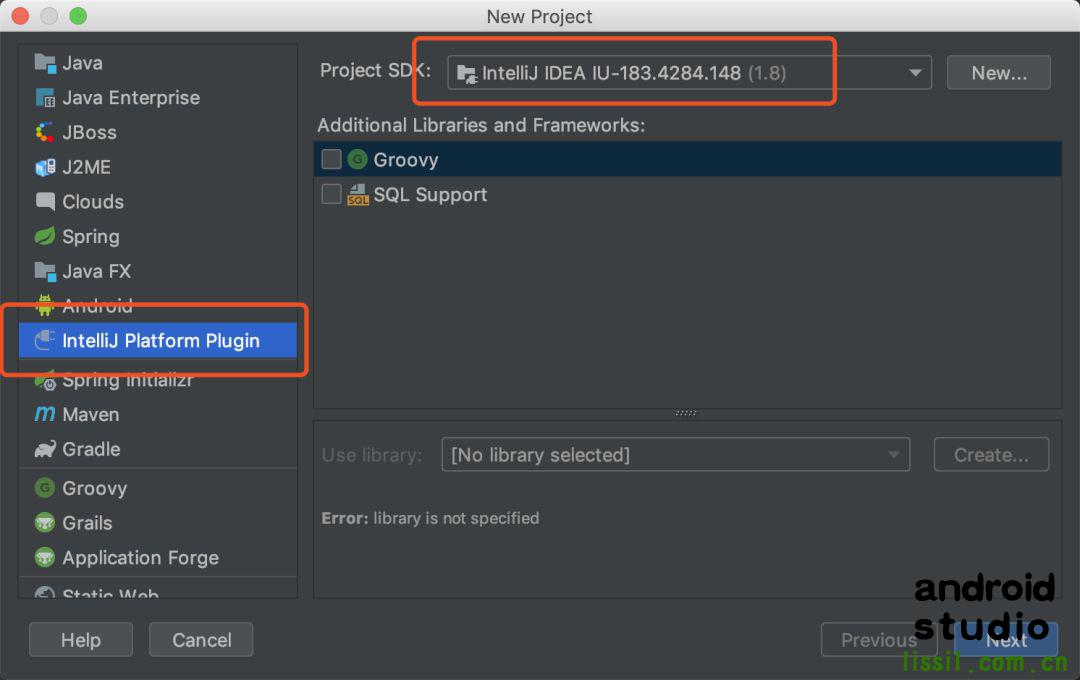
Task: Click the Spring Initializr icon
Action: [x=45, y=380]
